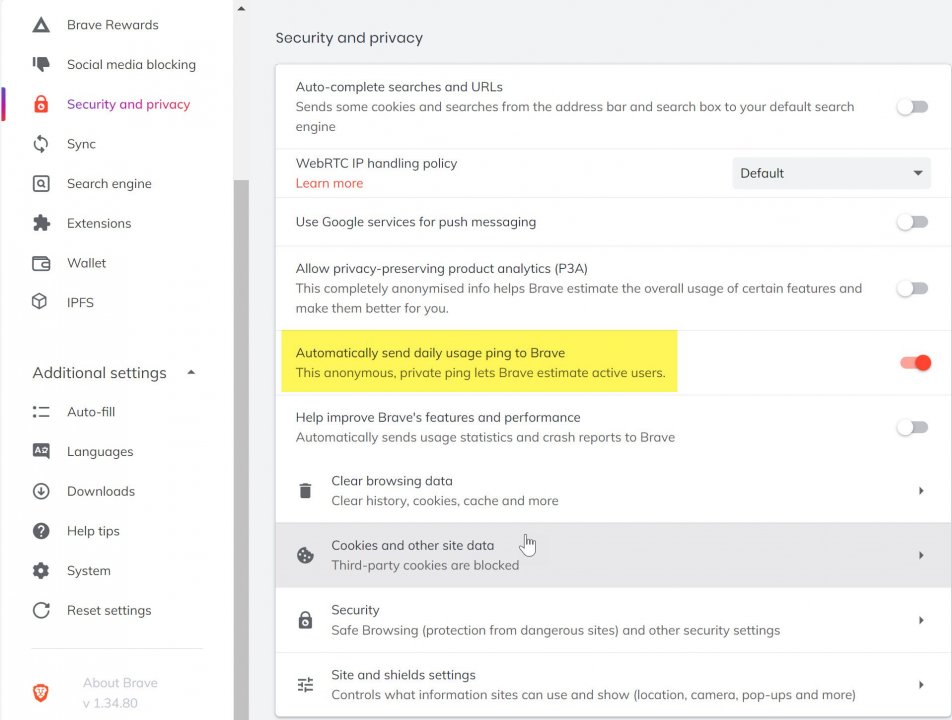This screenshot has height=720, width=952.
Task: Click the Sync arrows icon in sidebar
Action: point(41,144)
